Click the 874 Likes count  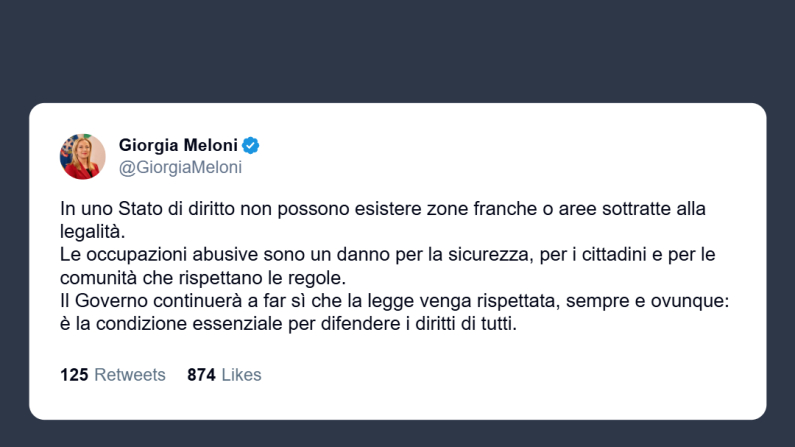point(224,375)
